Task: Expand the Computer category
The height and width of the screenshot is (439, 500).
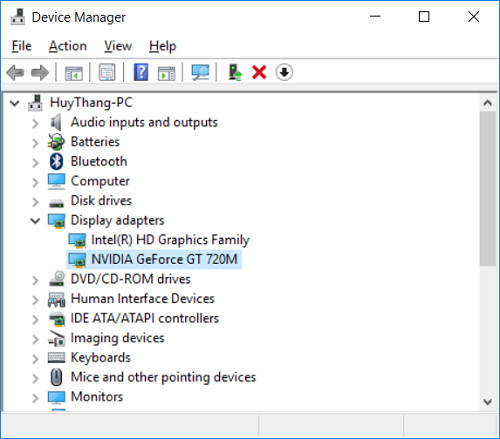Action: [35, 183]
